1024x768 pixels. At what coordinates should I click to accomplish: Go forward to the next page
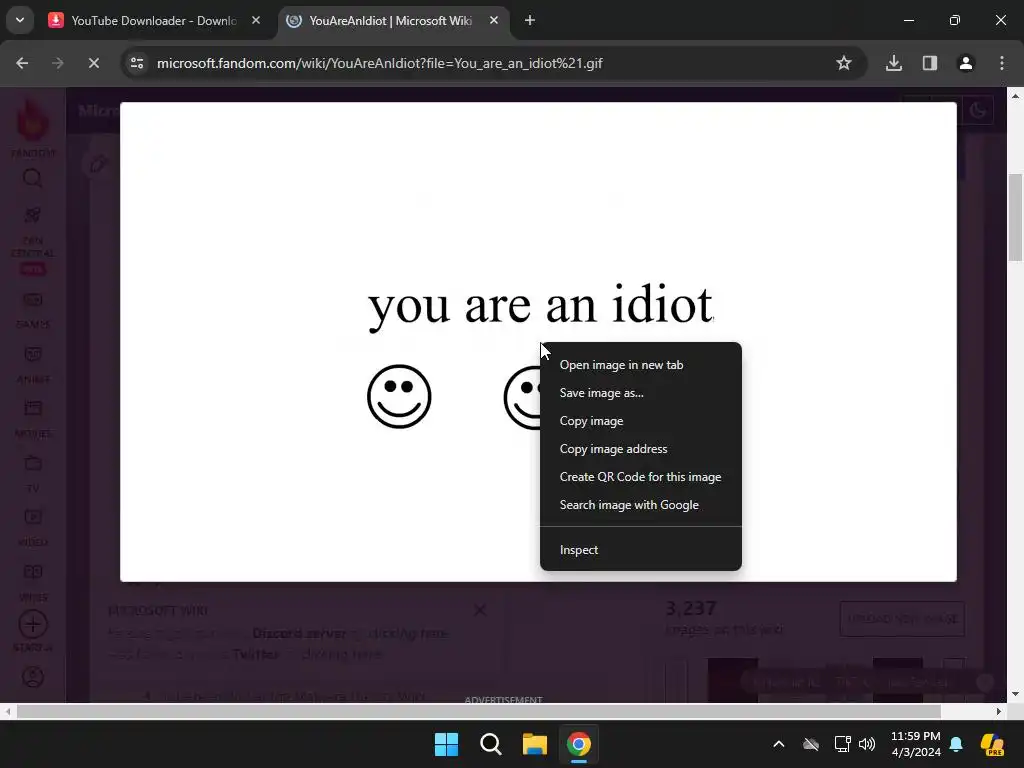point(58,63)
